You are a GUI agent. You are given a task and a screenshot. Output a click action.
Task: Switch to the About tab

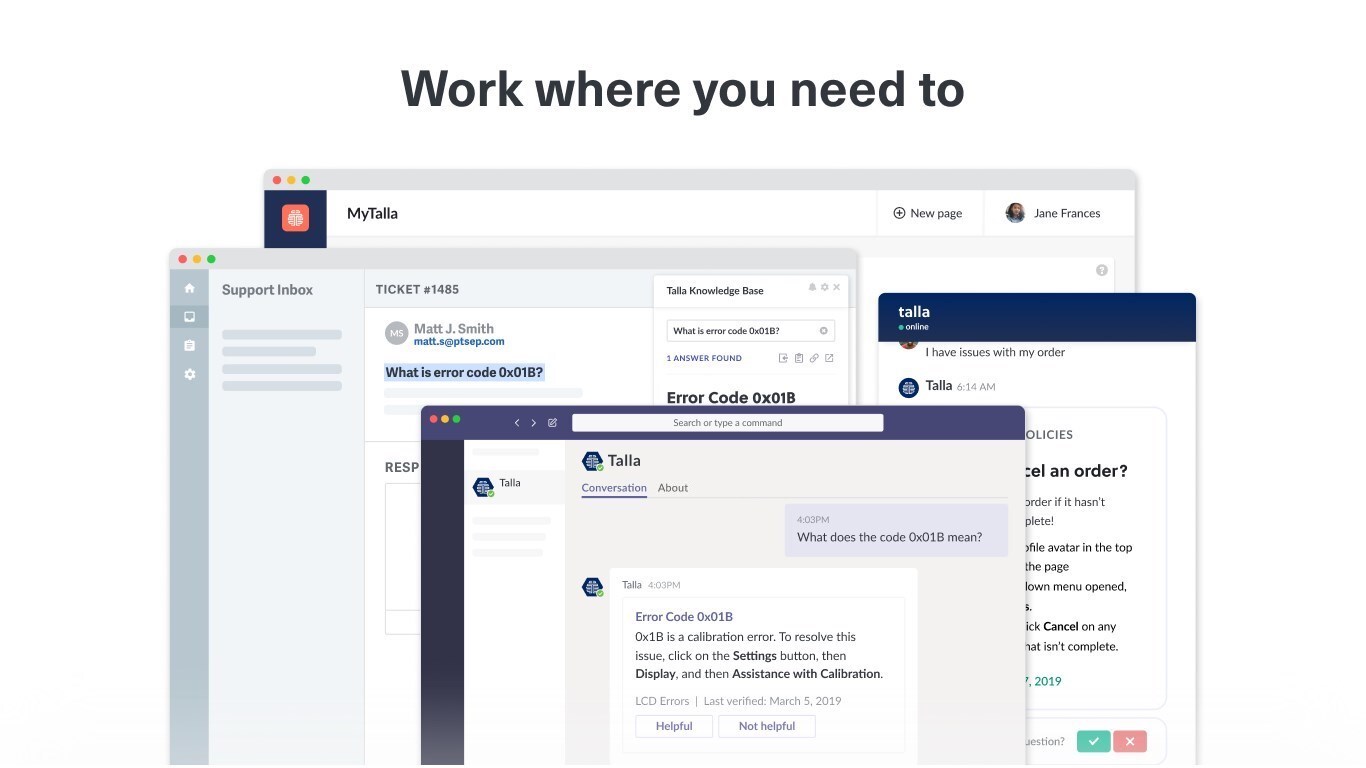(673, 488)
